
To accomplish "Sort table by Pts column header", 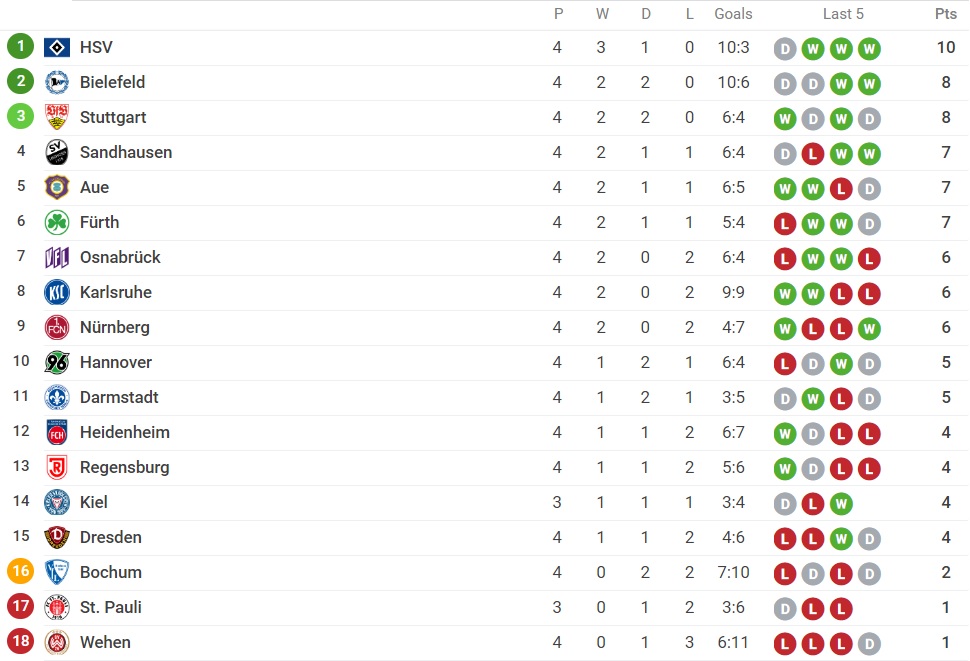I will tap(945, 14).
